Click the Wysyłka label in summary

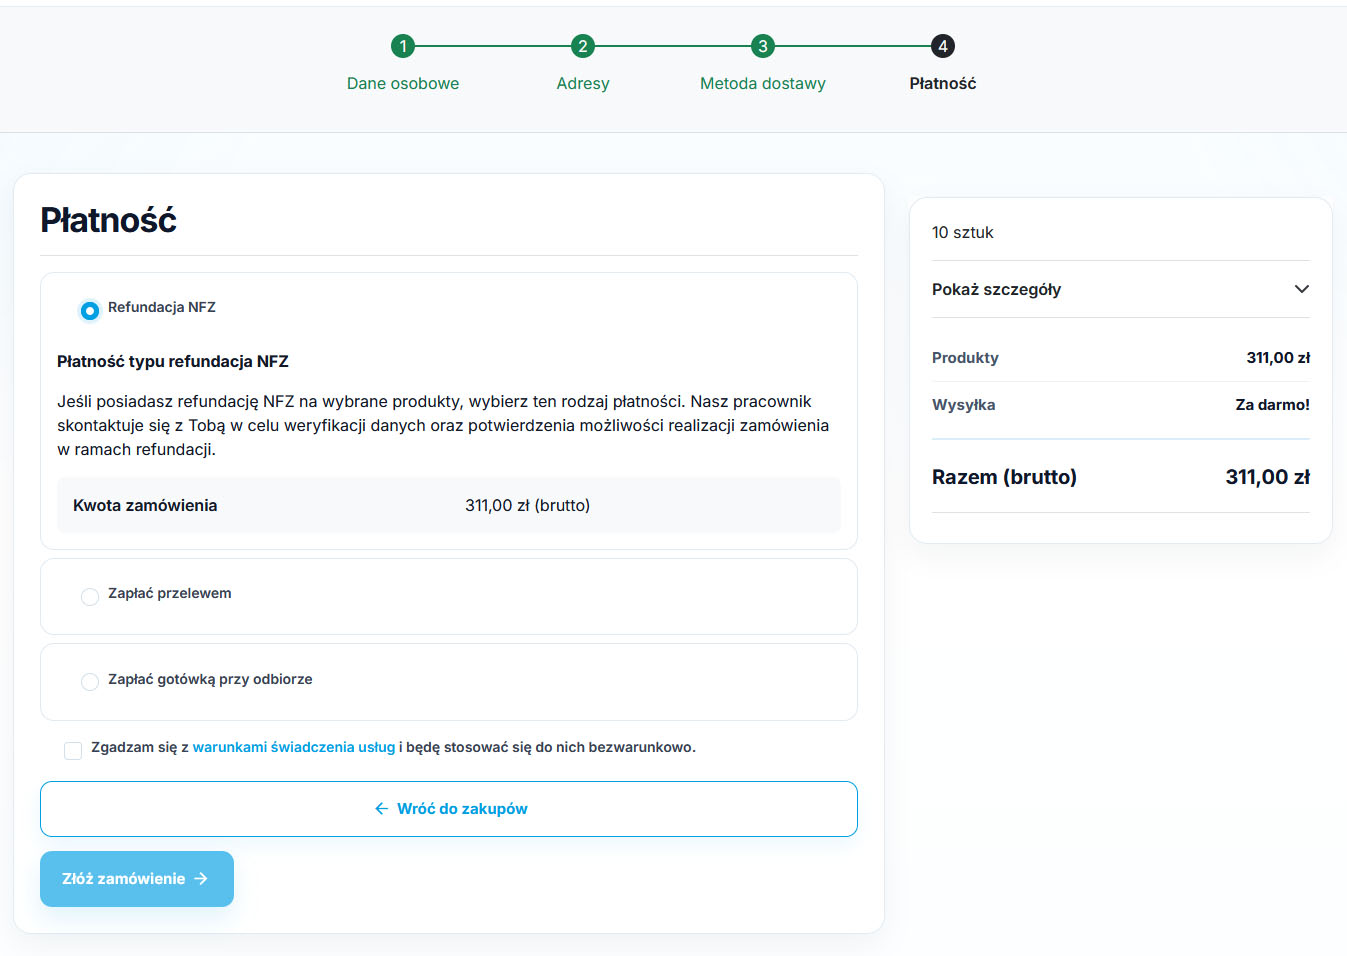[964, 405]
